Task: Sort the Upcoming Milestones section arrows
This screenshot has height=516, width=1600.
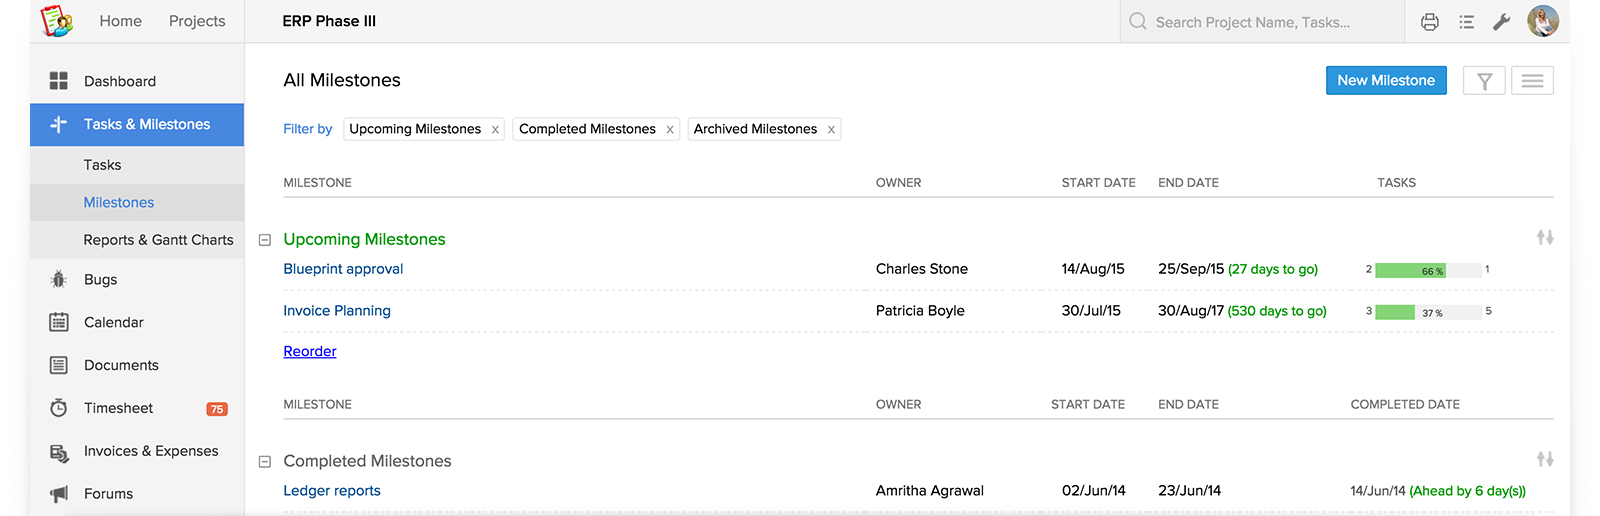Action: click(1545, 238)
